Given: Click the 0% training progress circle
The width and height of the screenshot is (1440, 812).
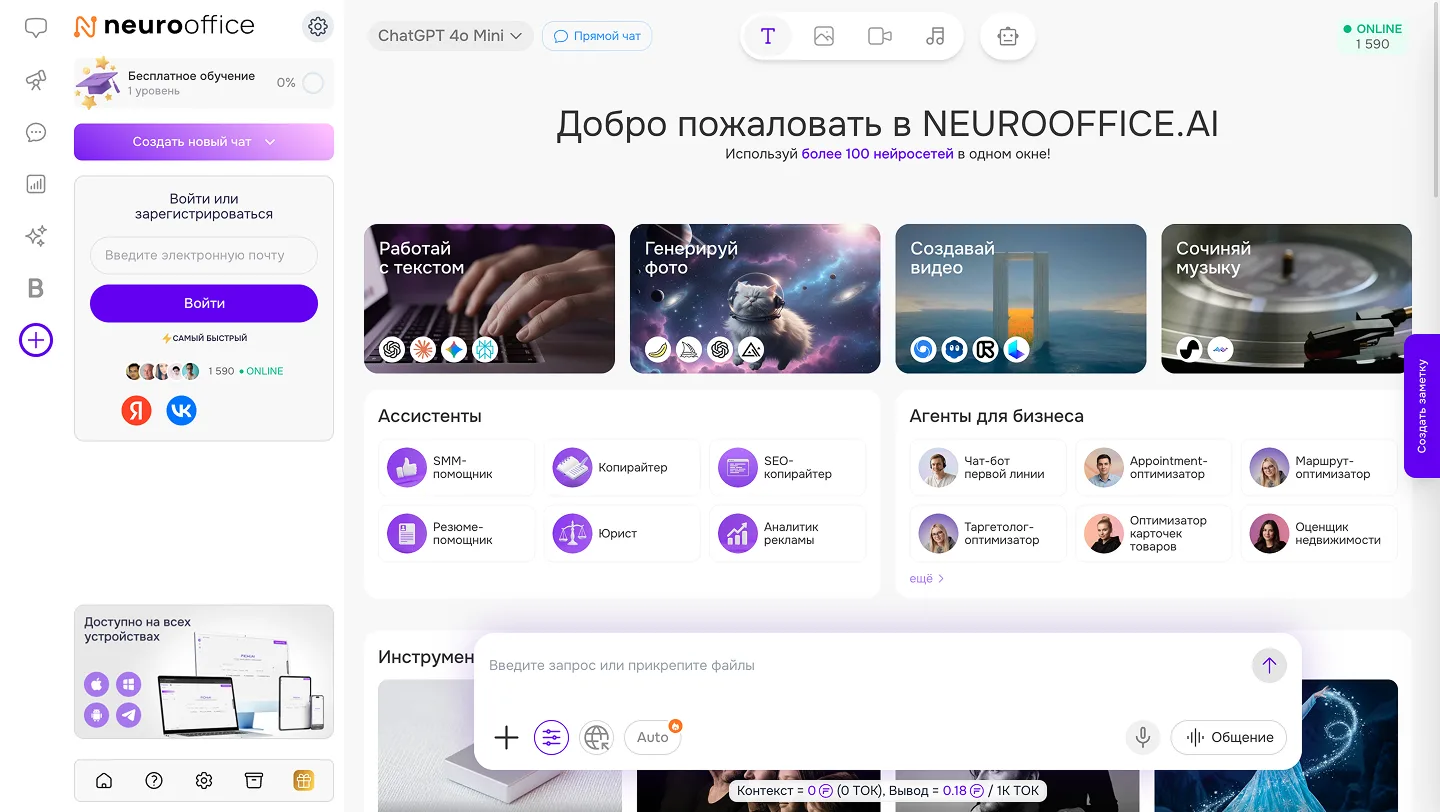Looking at the screenshot, I should point(313,83).
